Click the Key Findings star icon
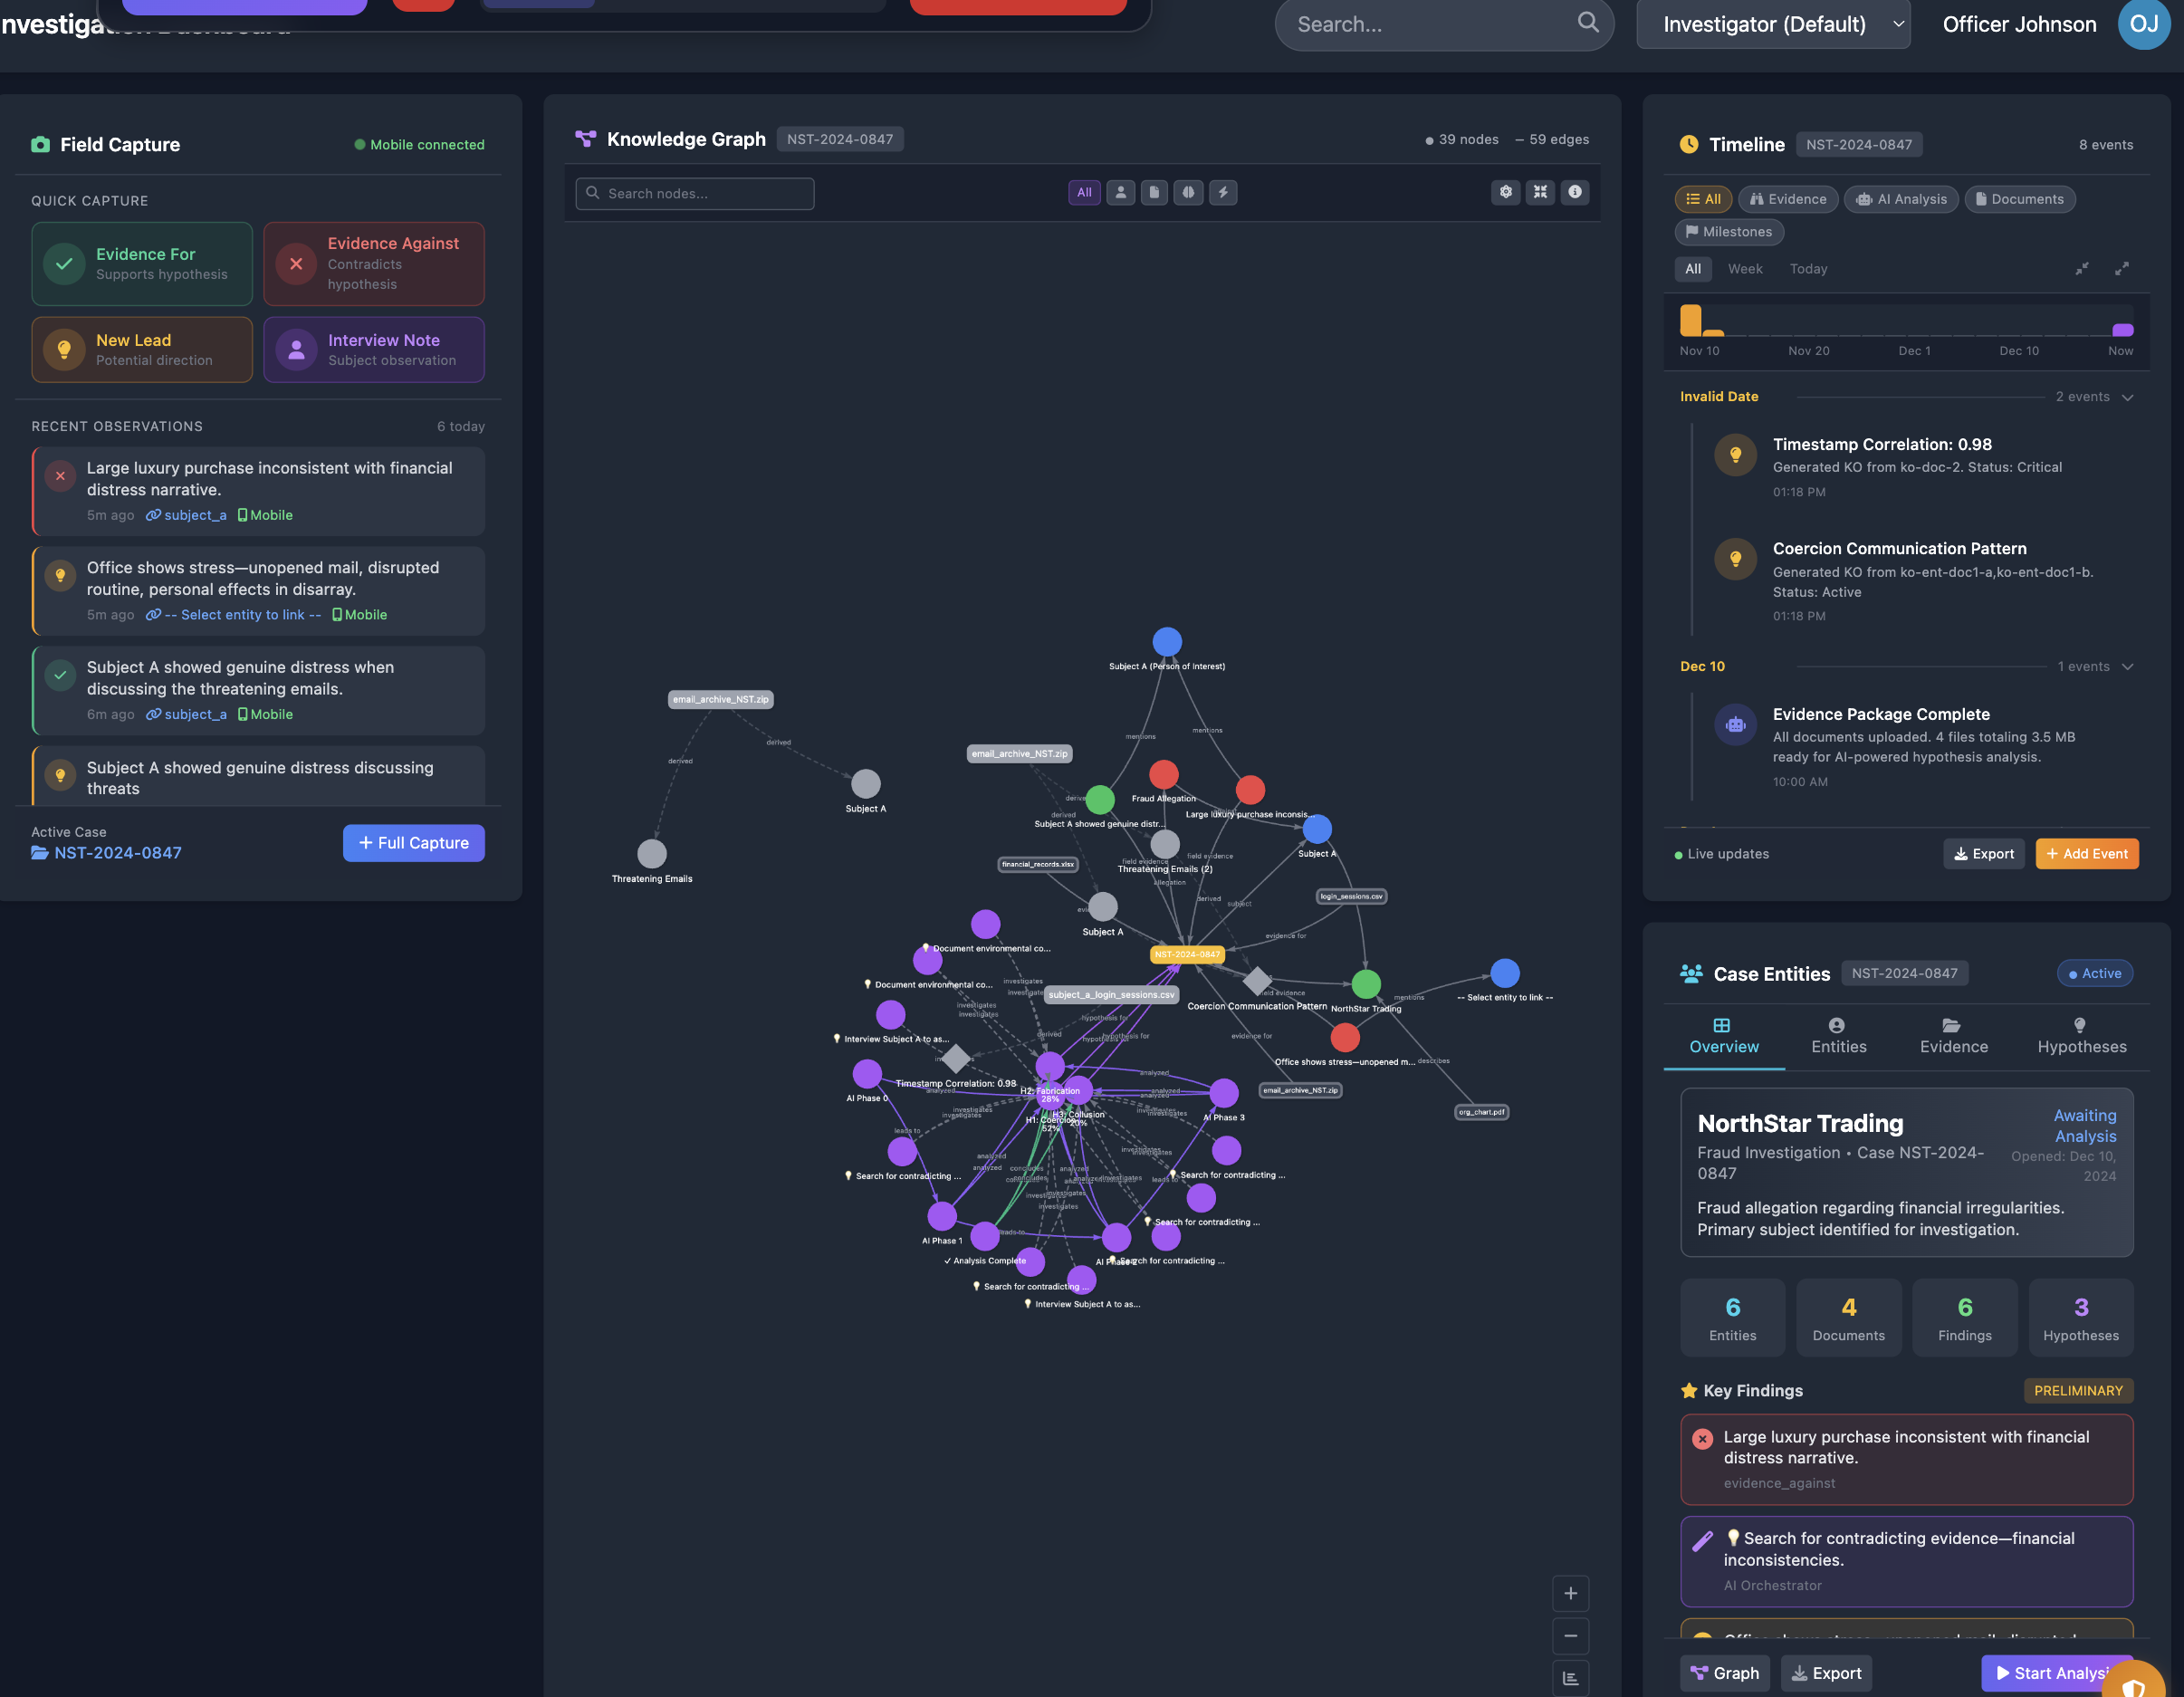This screenshot has width=2184, height=1697. coord(1689,1390)
